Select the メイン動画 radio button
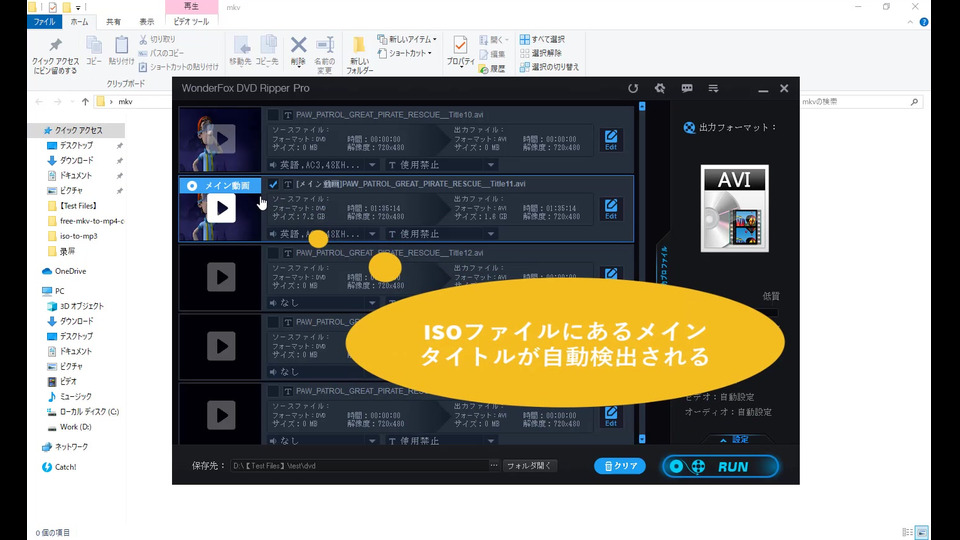Screen dimensions: 960x540 (192, 186)
